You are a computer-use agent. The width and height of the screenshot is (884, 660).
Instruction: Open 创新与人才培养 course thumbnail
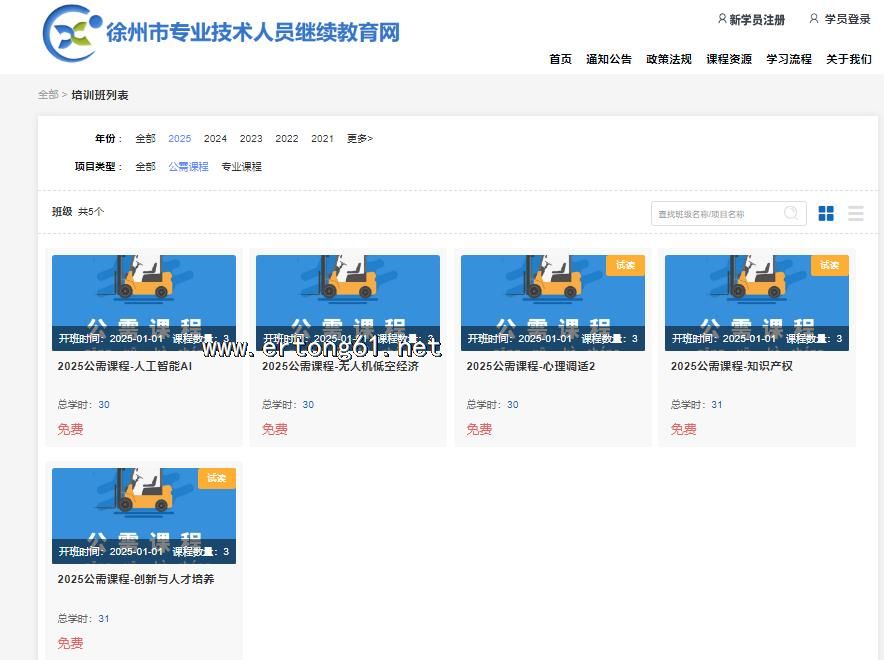pyautogui.click(x=143, y=515)
